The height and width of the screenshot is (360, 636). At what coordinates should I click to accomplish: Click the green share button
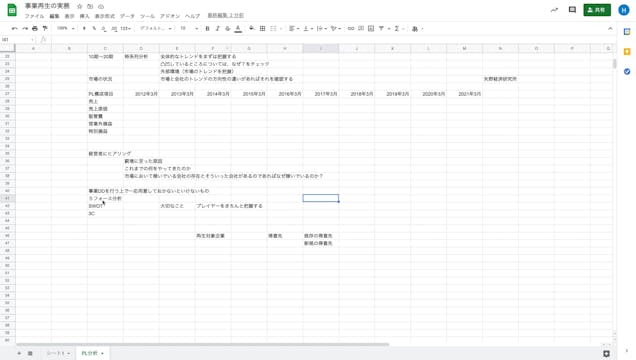click(x=597, y=10)
